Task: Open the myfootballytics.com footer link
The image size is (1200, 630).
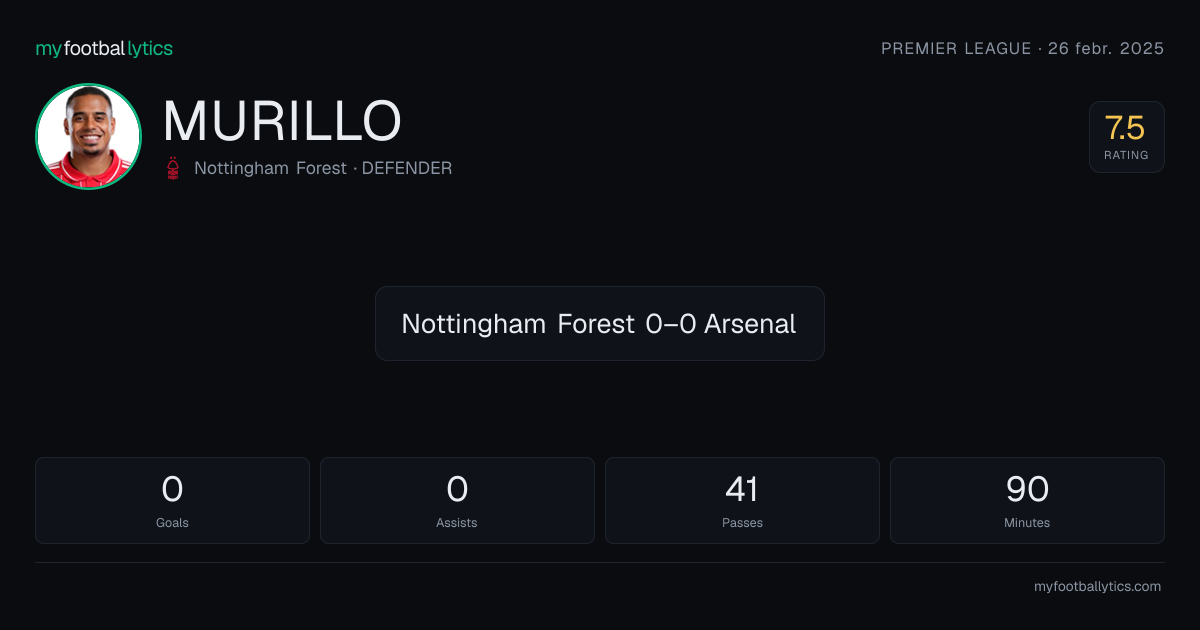Action: pos(1097,587)
